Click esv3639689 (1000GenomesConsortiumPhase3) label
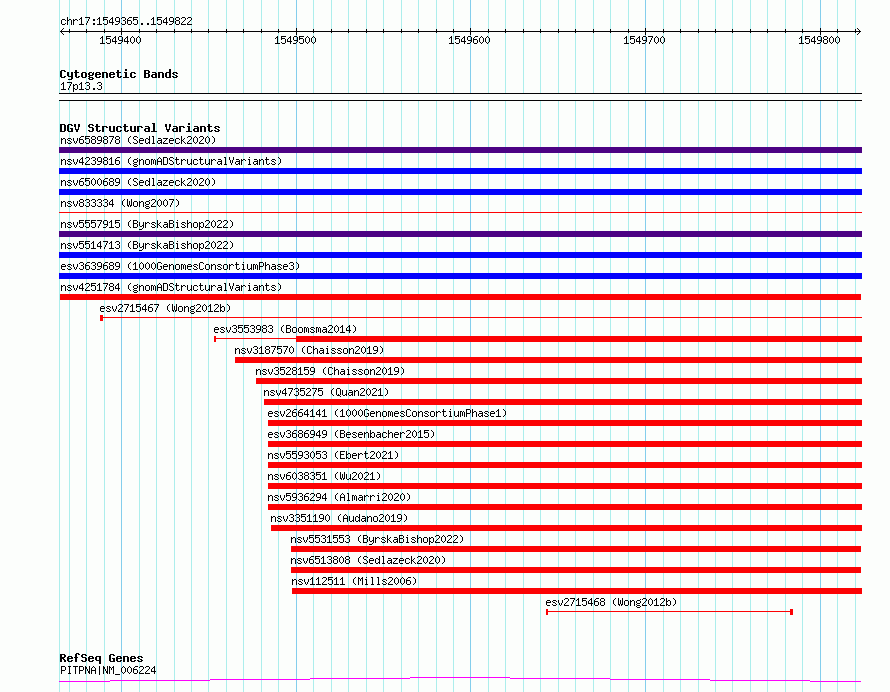 [x=180, y=266]
